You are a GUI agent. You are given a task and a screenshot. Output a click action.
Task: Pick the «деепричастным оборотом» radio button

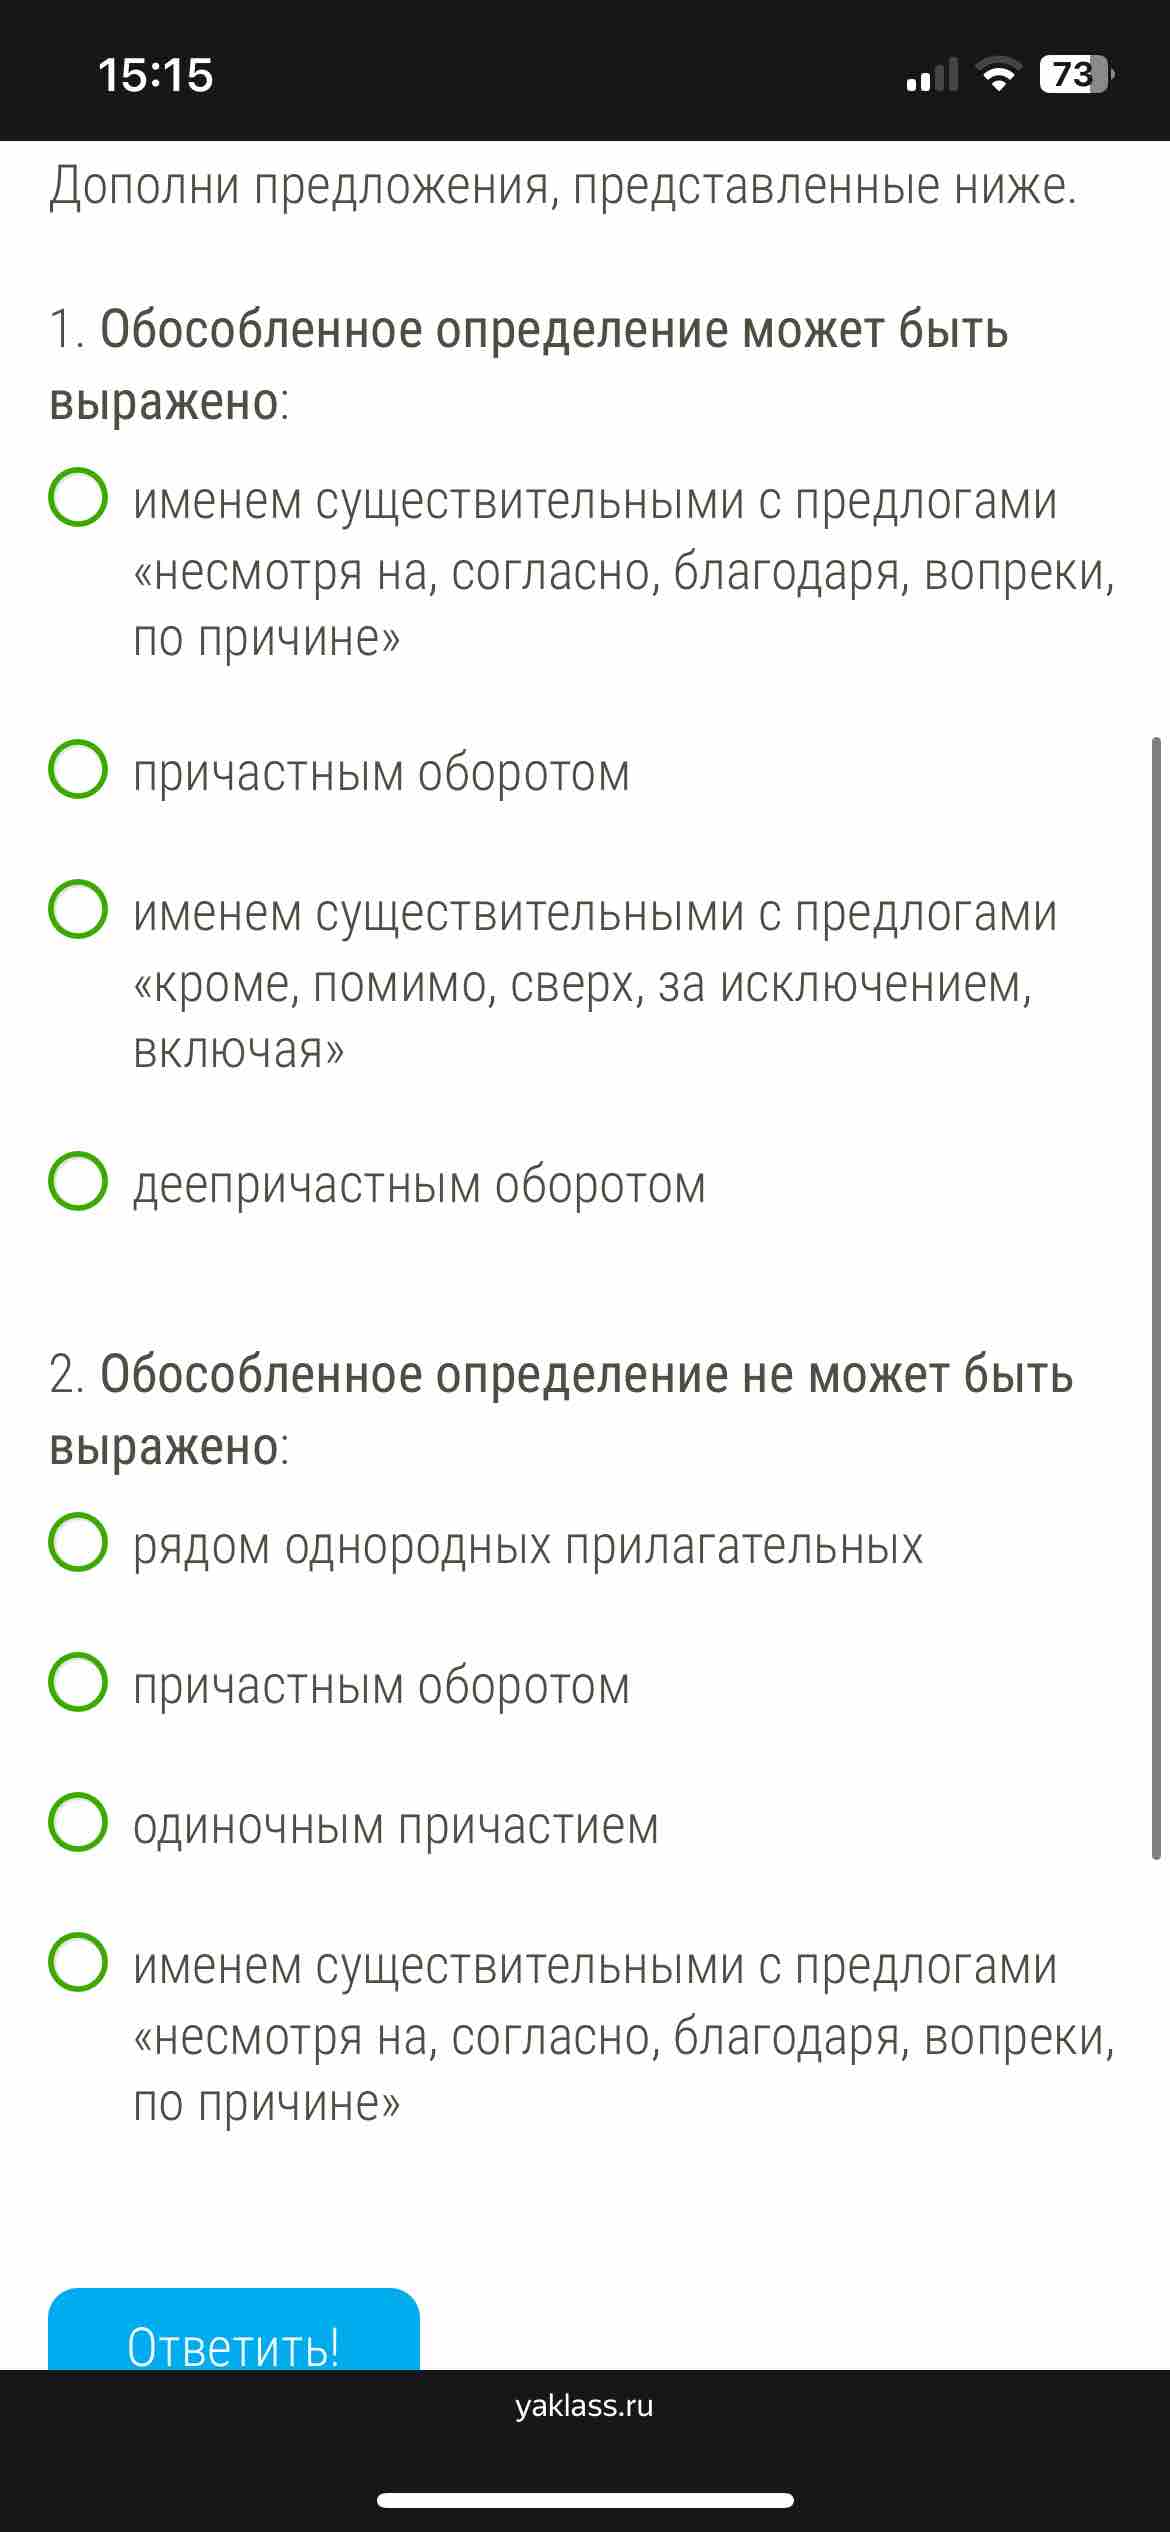click(78, 1181)
